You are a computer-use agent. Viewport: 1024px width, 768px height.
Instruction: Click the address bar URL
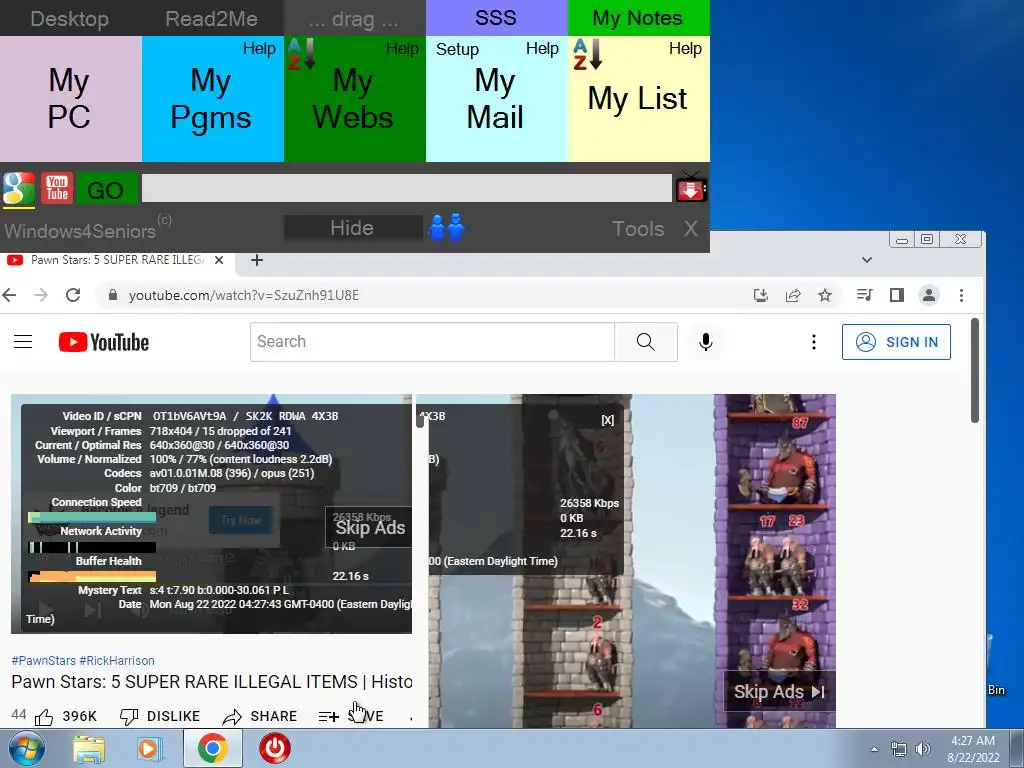coord(244,295)
